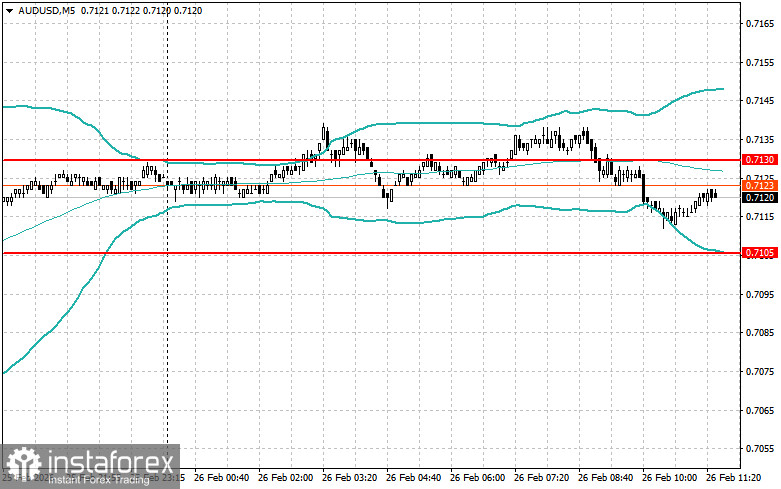Image resolution: width=781 pixels, height=489 pixels.
Task: Click the chart title collapse arrow beside AUDUSD
Action: (9, 10)
